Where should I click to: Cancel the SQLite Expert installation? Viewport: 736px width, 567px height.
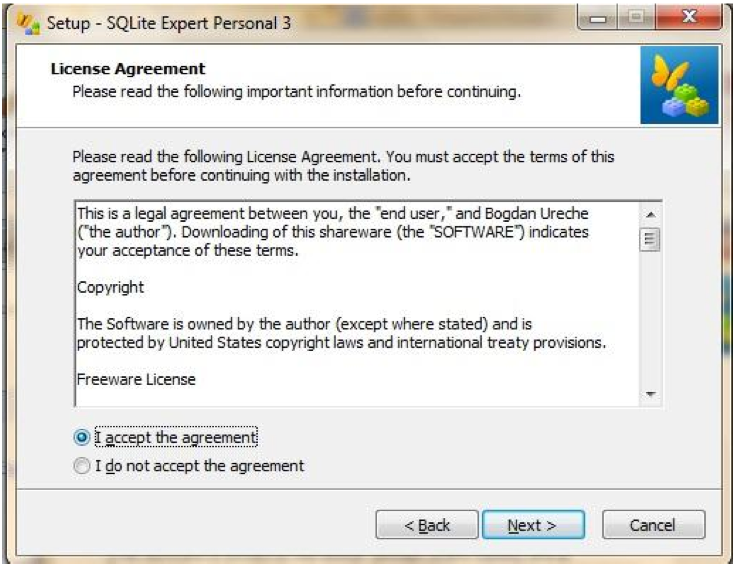tap(653, 525)
